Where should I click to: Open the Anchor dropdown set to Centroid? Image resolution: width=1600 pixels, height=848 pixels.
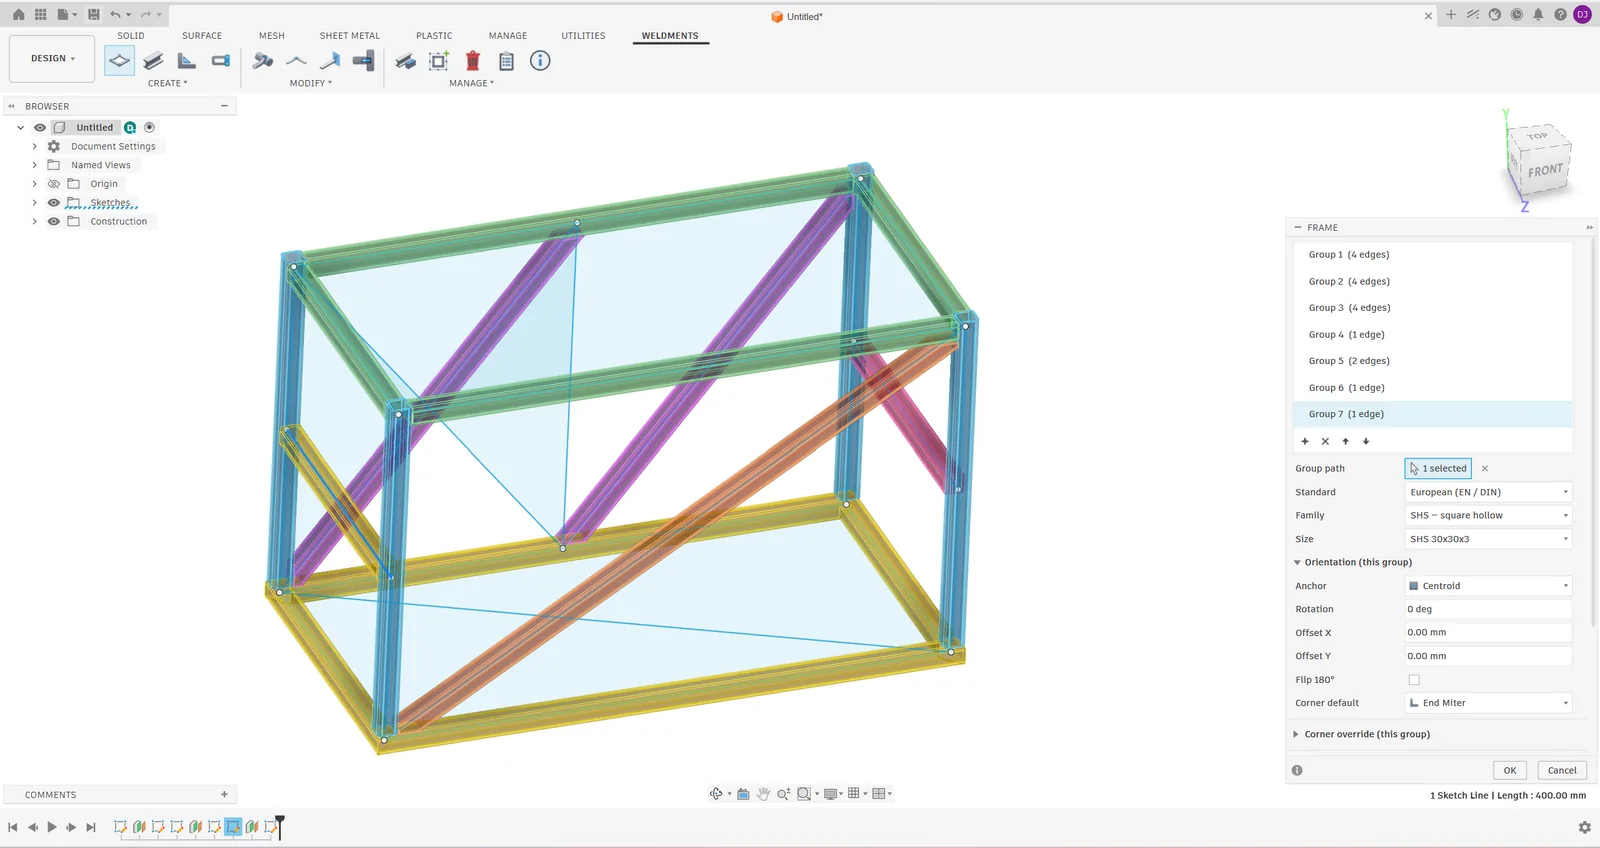(1488, 586)
